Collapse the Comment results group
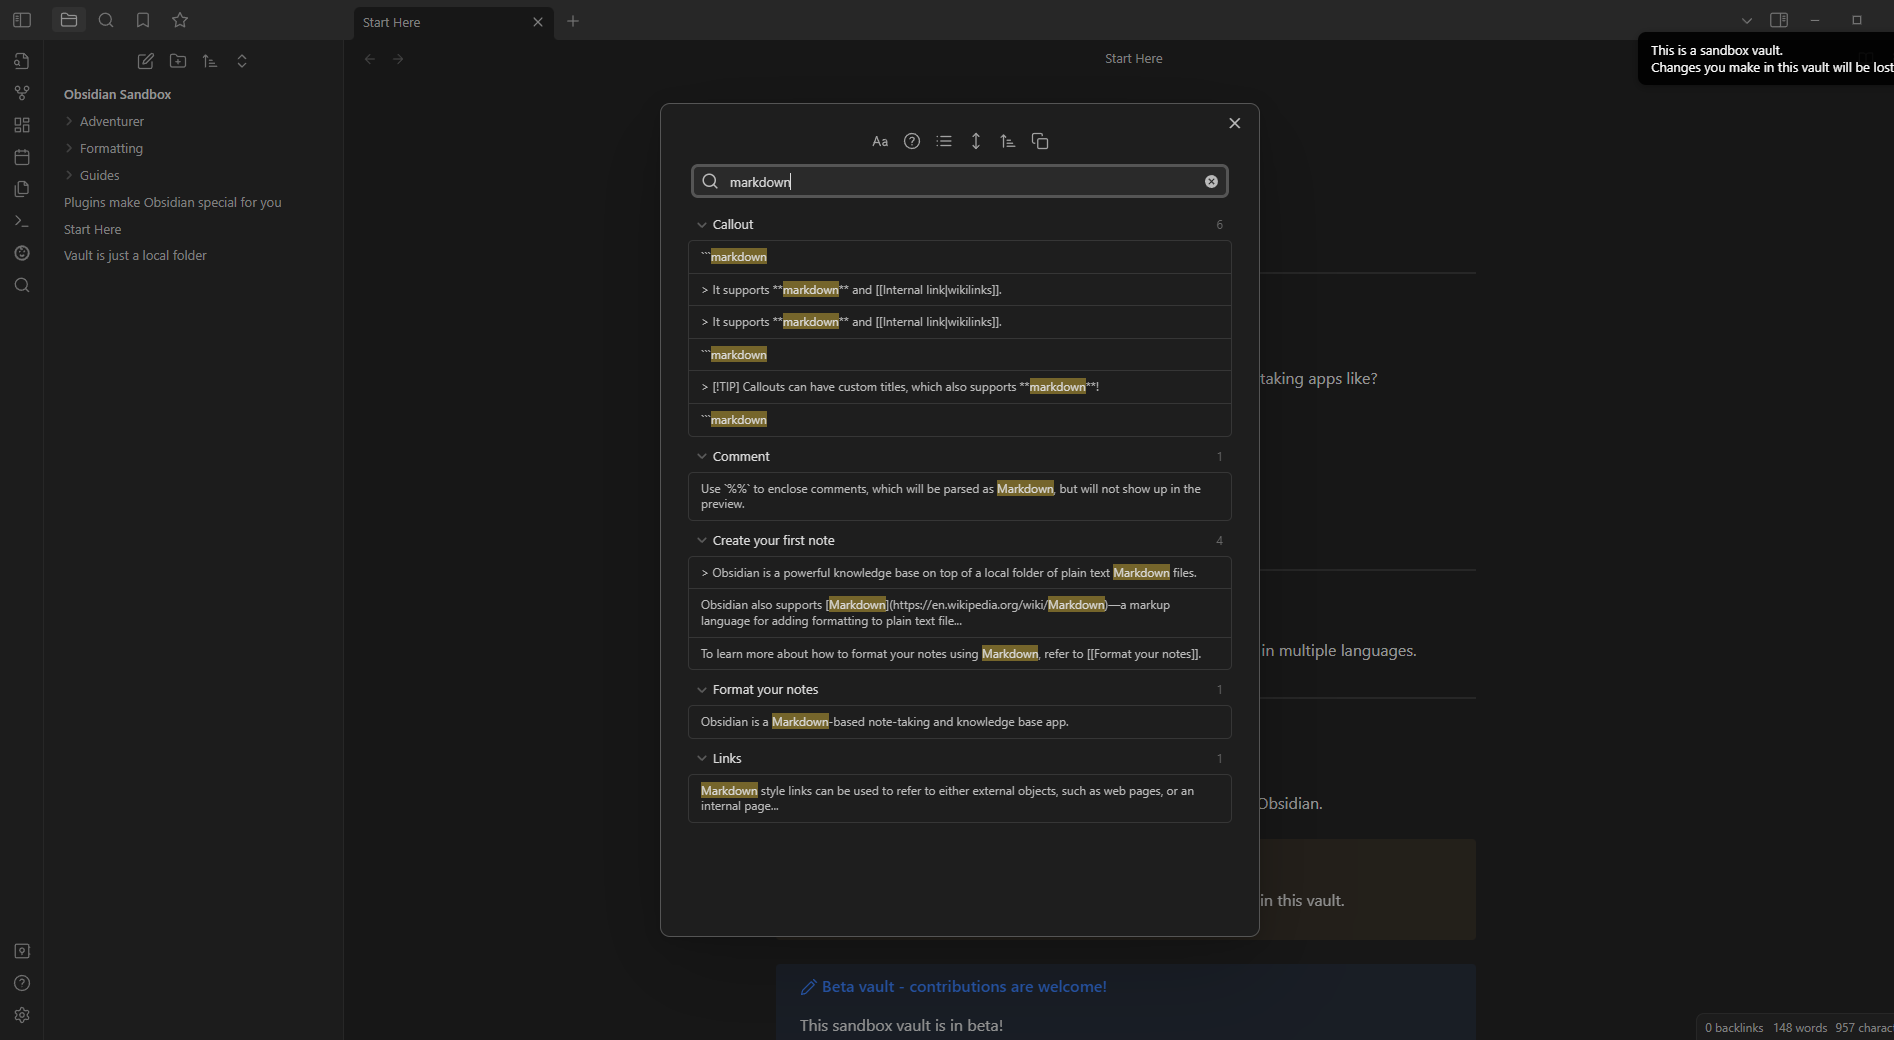This screenshot has height=1040, width=1894. pyautogui.click(x=702, y=457)
